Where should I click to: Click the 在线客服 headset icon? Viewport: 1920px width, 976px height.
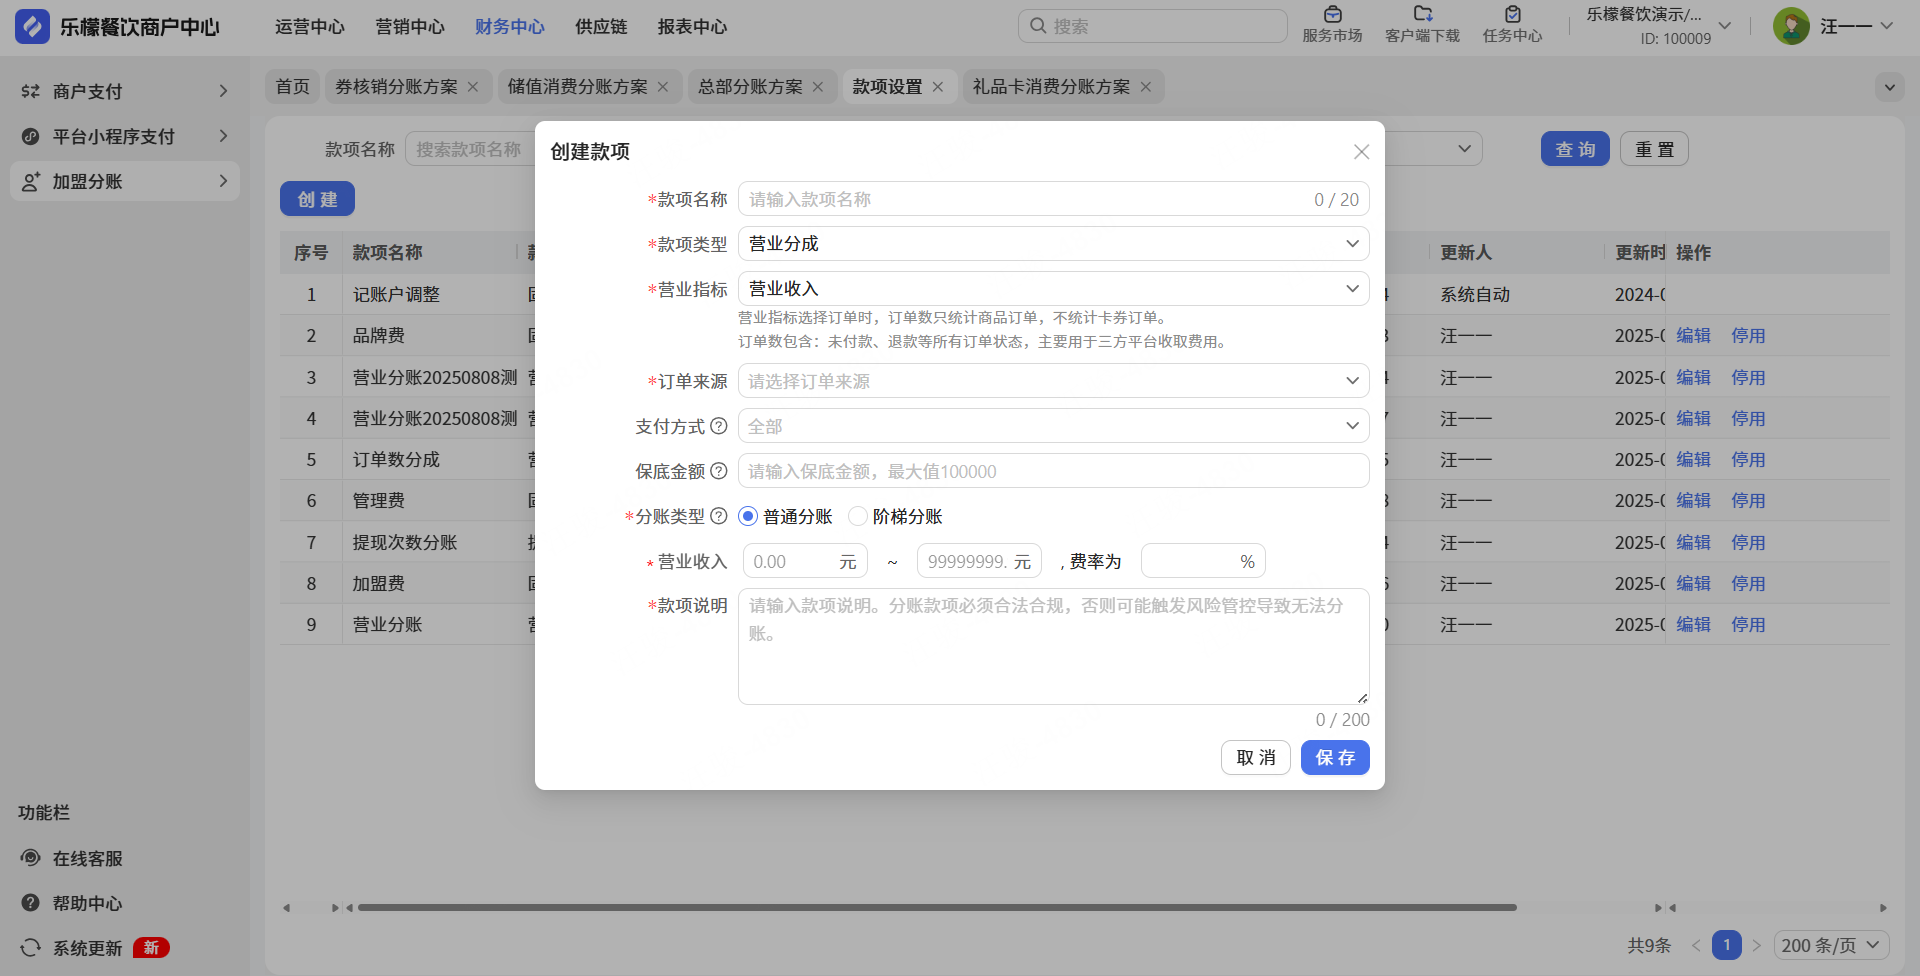pos(31,858)
